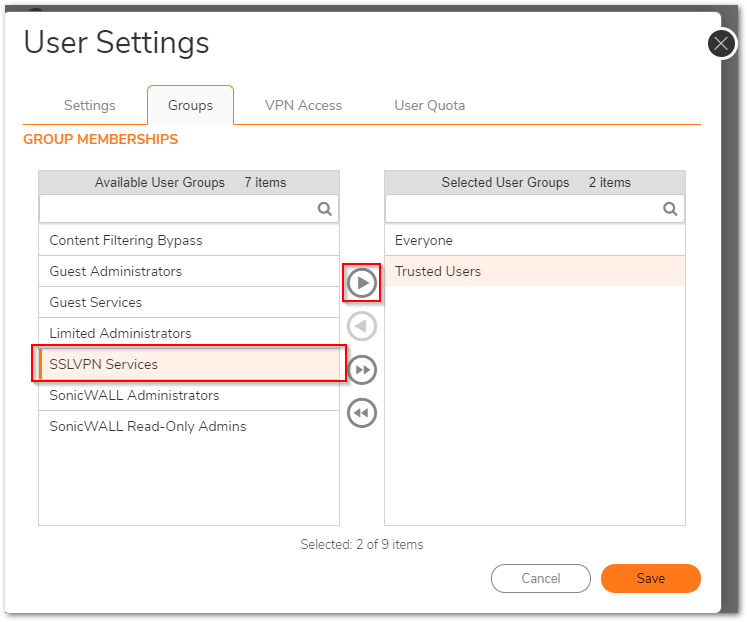The width and height of the screenshot is (747, 622).
Task: Click the remove all groups double-arrow button
Action: (362, 412)
